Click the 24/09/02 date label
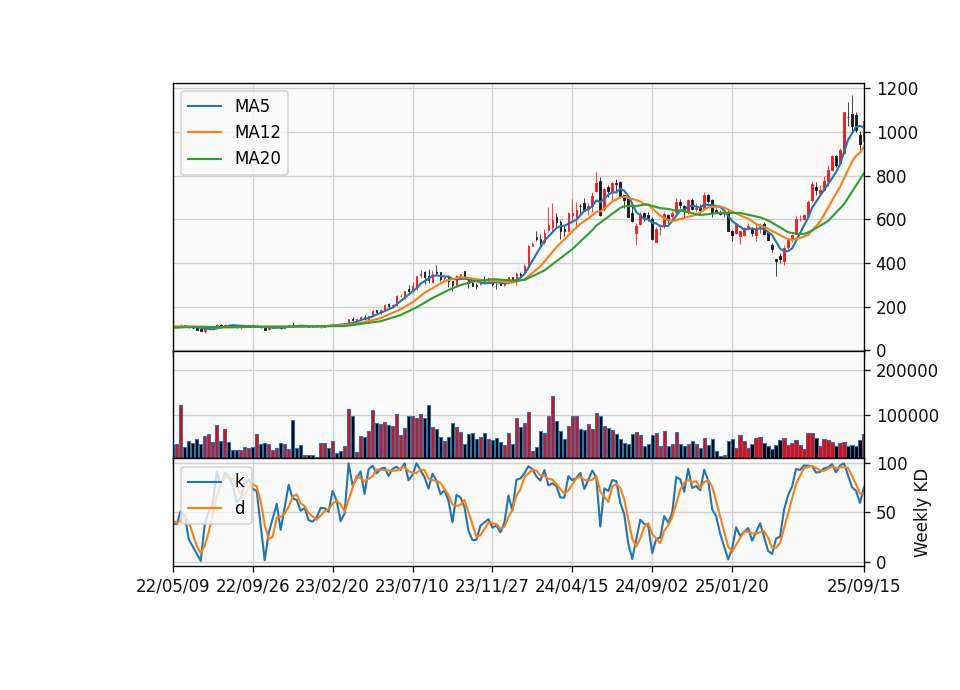Image resolution: width=960 pixels, height=690 pixels. (x=651, y=586)
